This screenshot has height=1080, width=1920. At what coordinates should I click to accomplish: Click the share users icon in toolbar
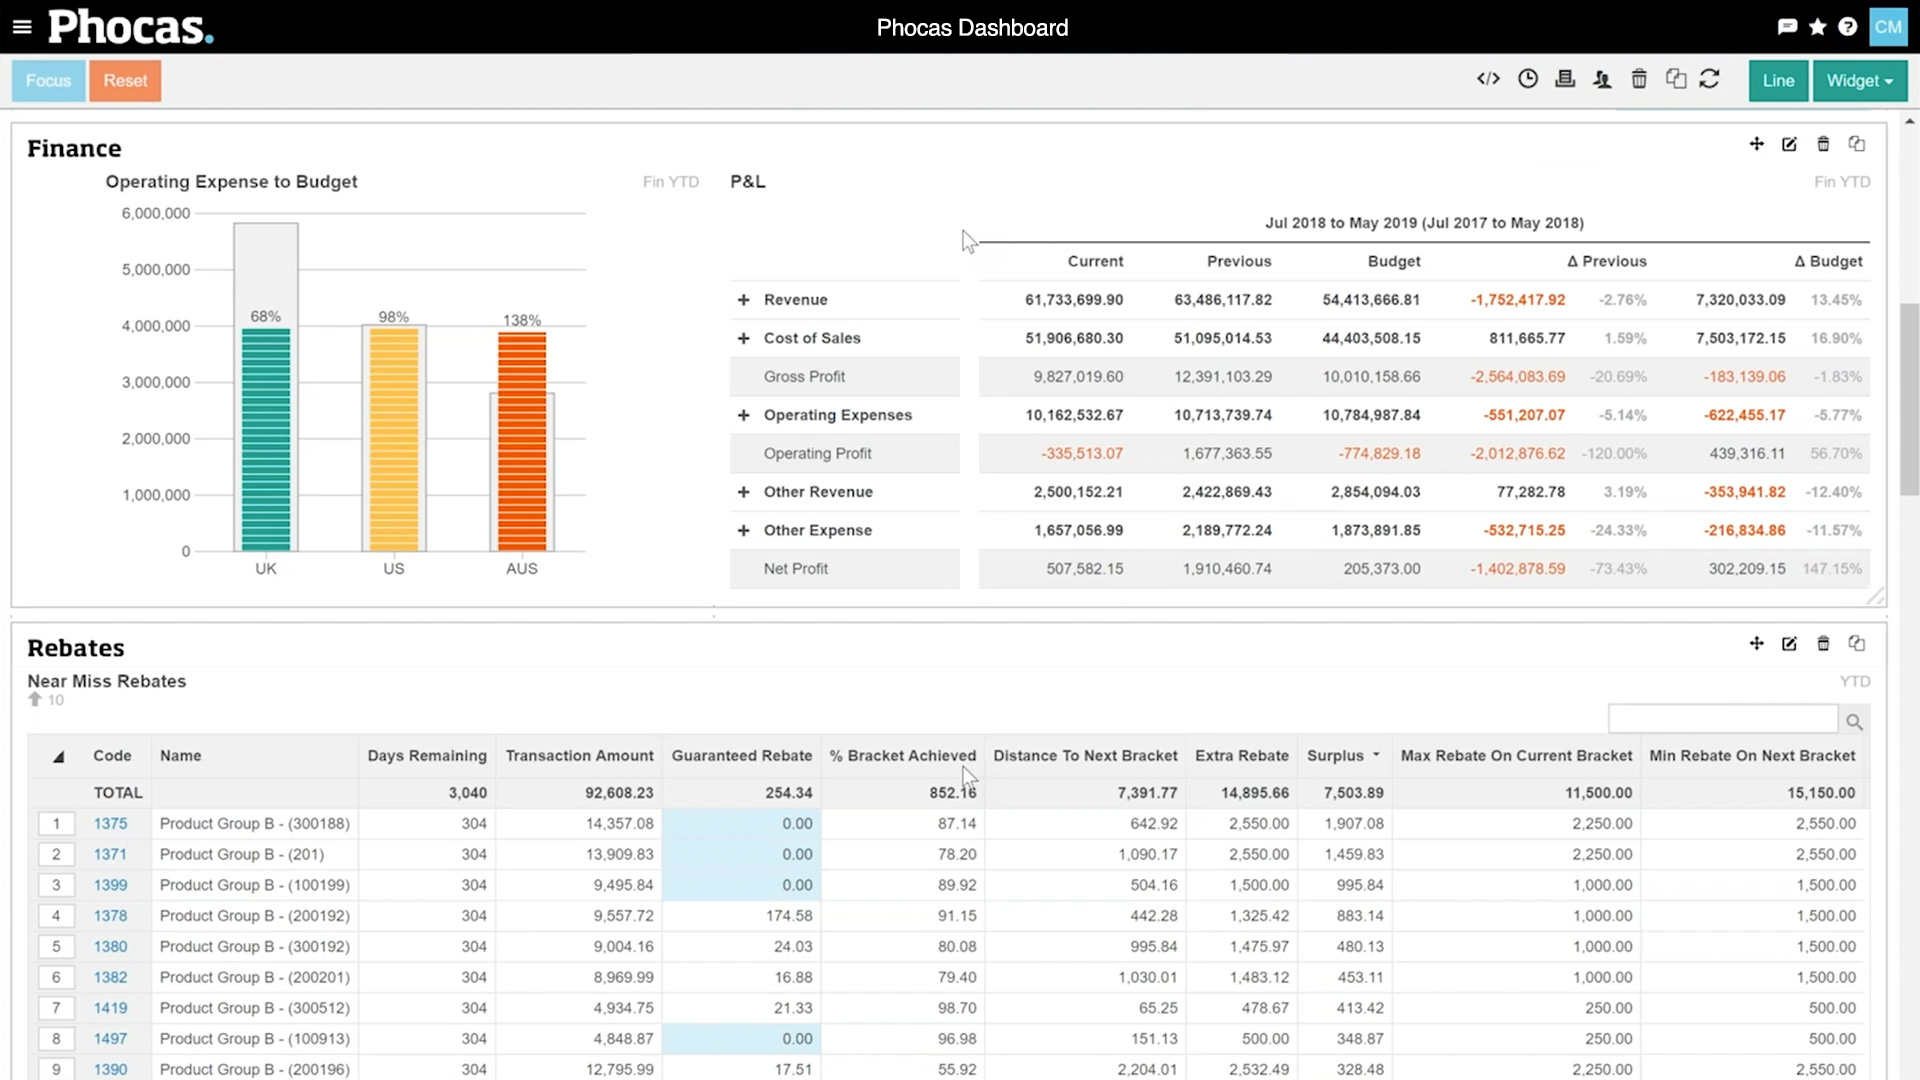coord(1602,79)
